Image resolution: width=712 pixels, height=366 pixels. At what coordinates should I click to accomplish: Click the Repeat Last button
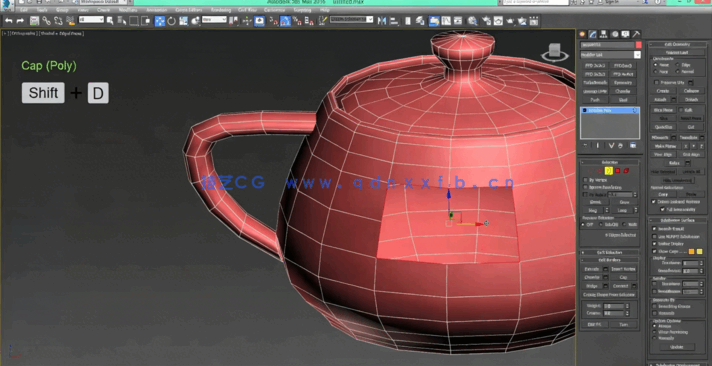[677, 53]
